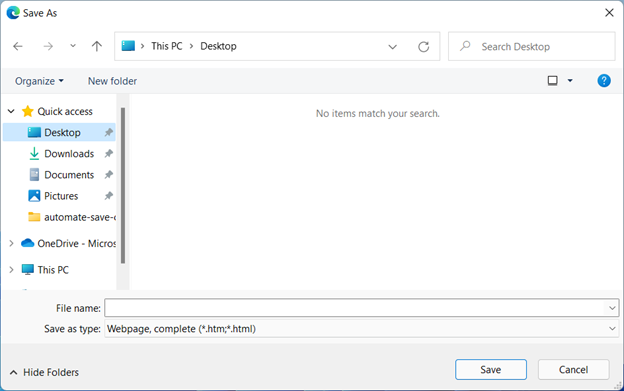
Task: Click the pin icon beside Downloads
Action: [109, 154]
